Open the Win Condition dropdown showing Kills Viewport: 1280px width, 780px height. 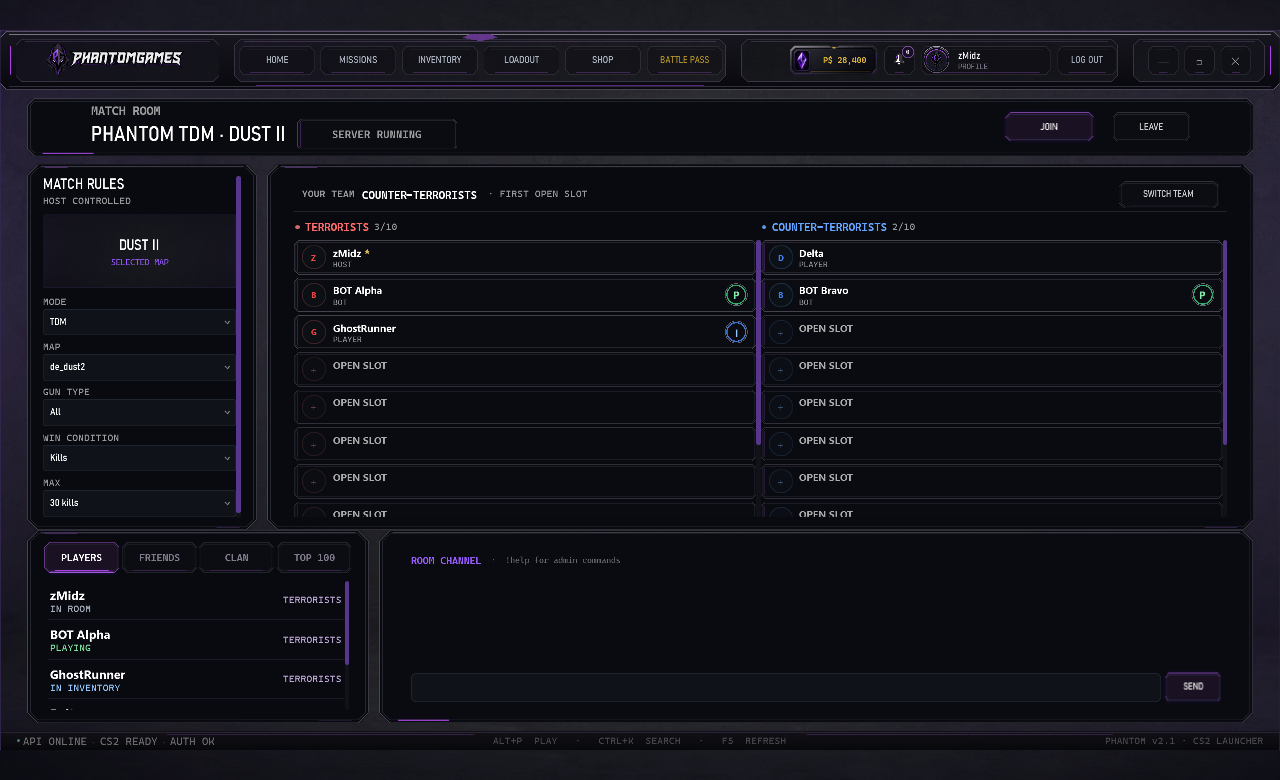coord(139,458)
